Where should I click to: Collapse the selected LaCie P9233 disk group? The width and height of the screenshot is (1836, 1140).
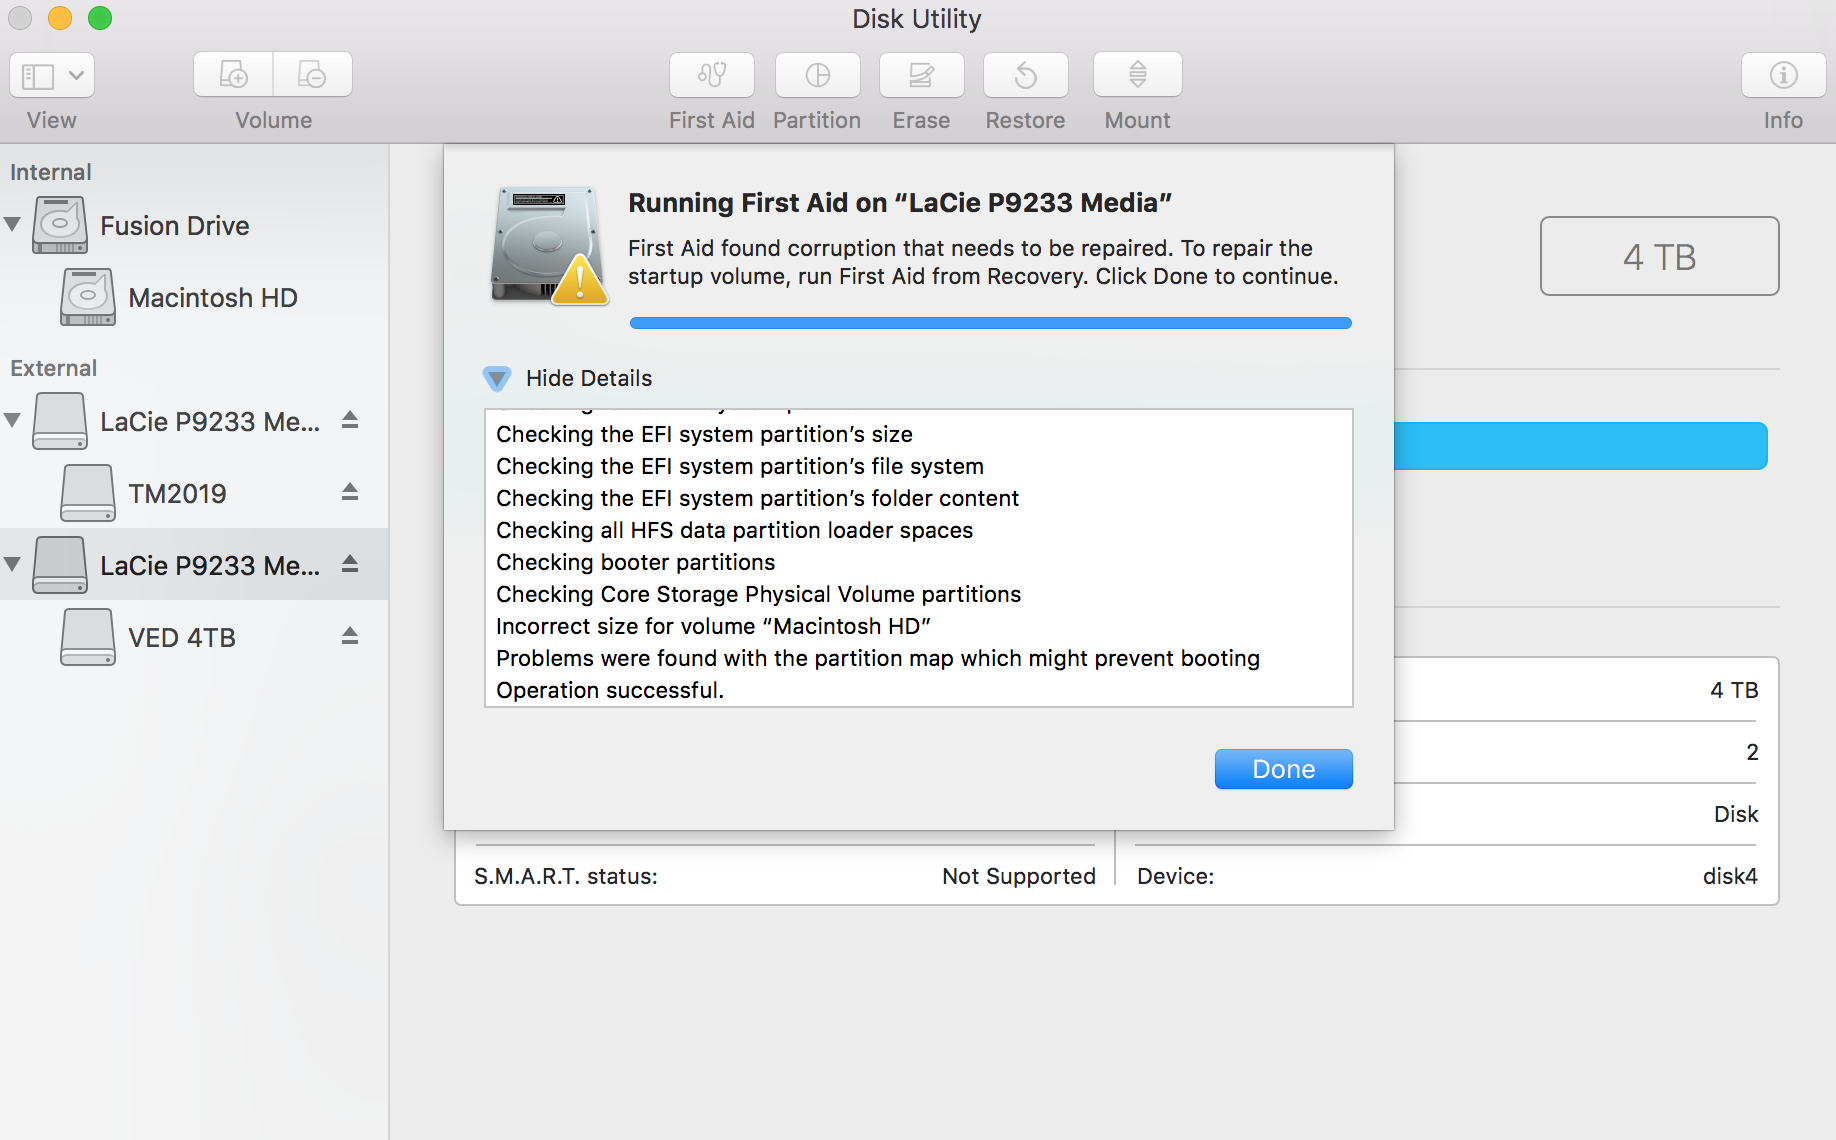point(13,565)
